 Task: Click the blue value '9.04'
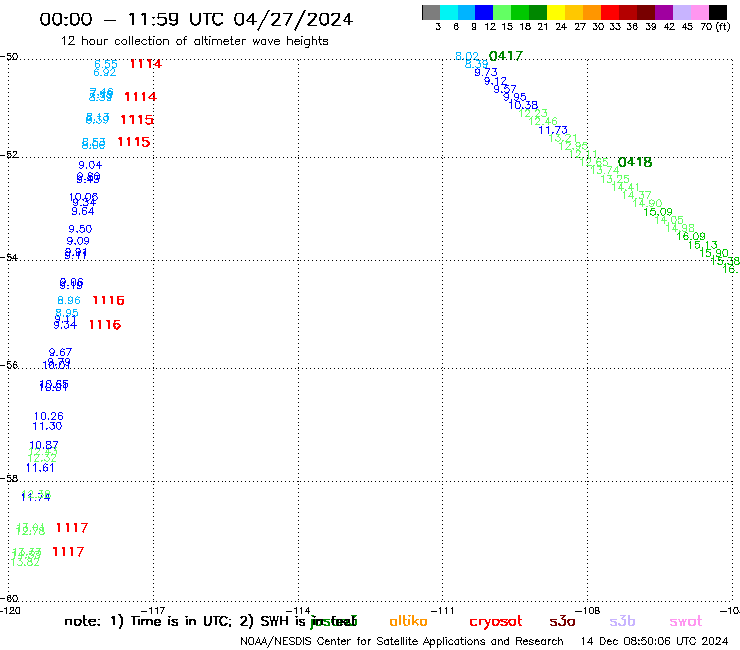pos(90,165)
